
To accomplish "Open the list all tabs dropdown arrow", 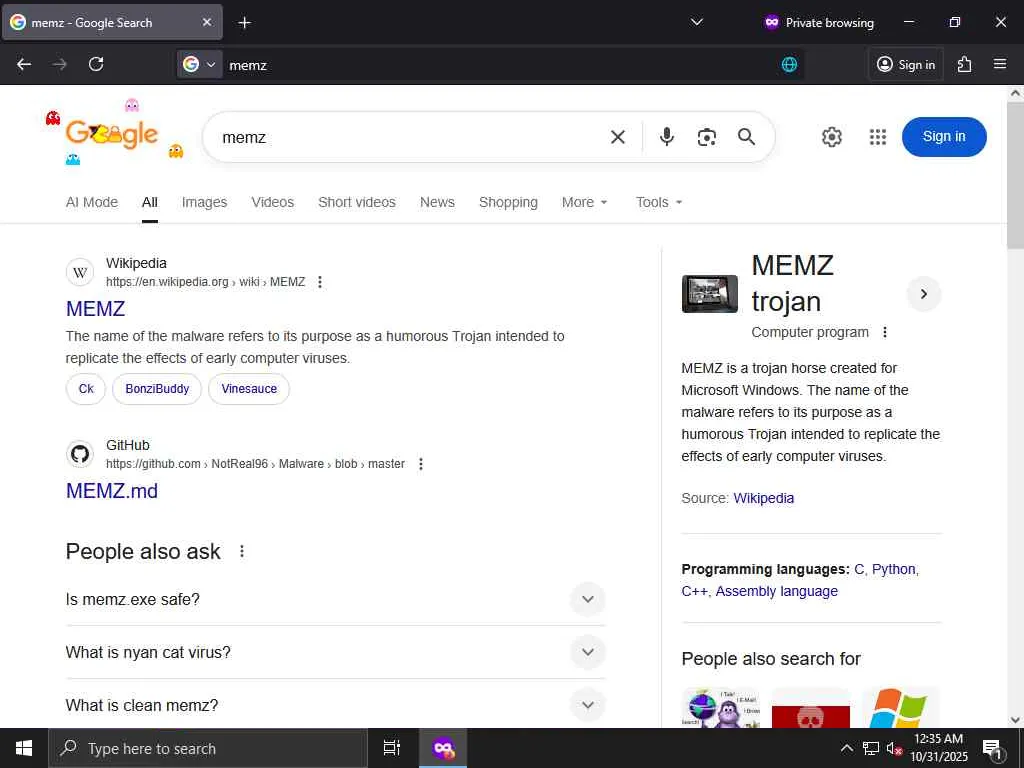I will click(697, 22).
